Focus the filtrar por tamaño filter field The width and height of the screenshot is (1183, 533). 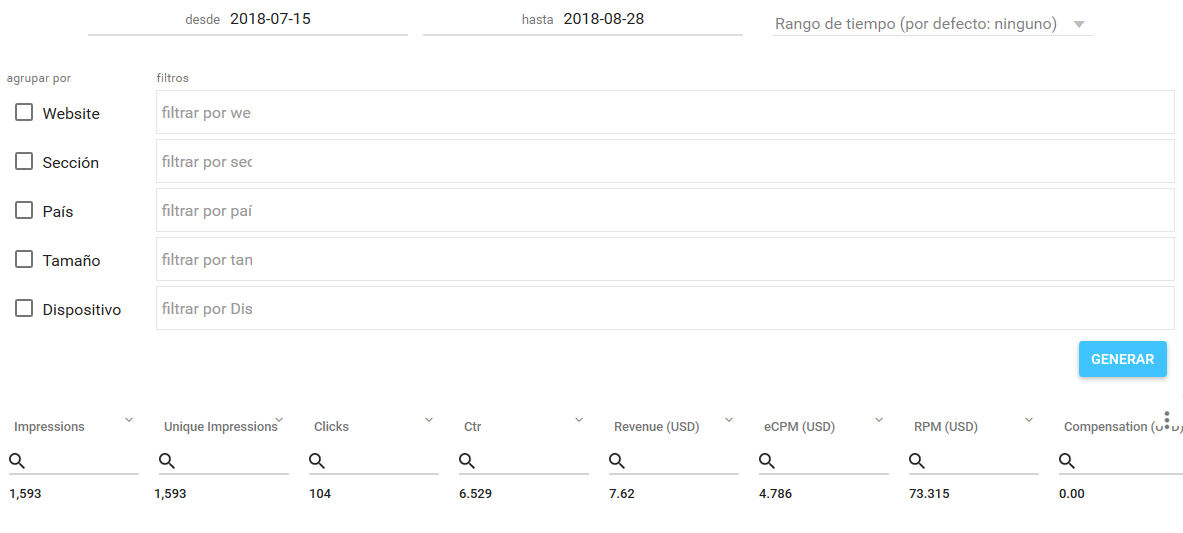(664, 260)
